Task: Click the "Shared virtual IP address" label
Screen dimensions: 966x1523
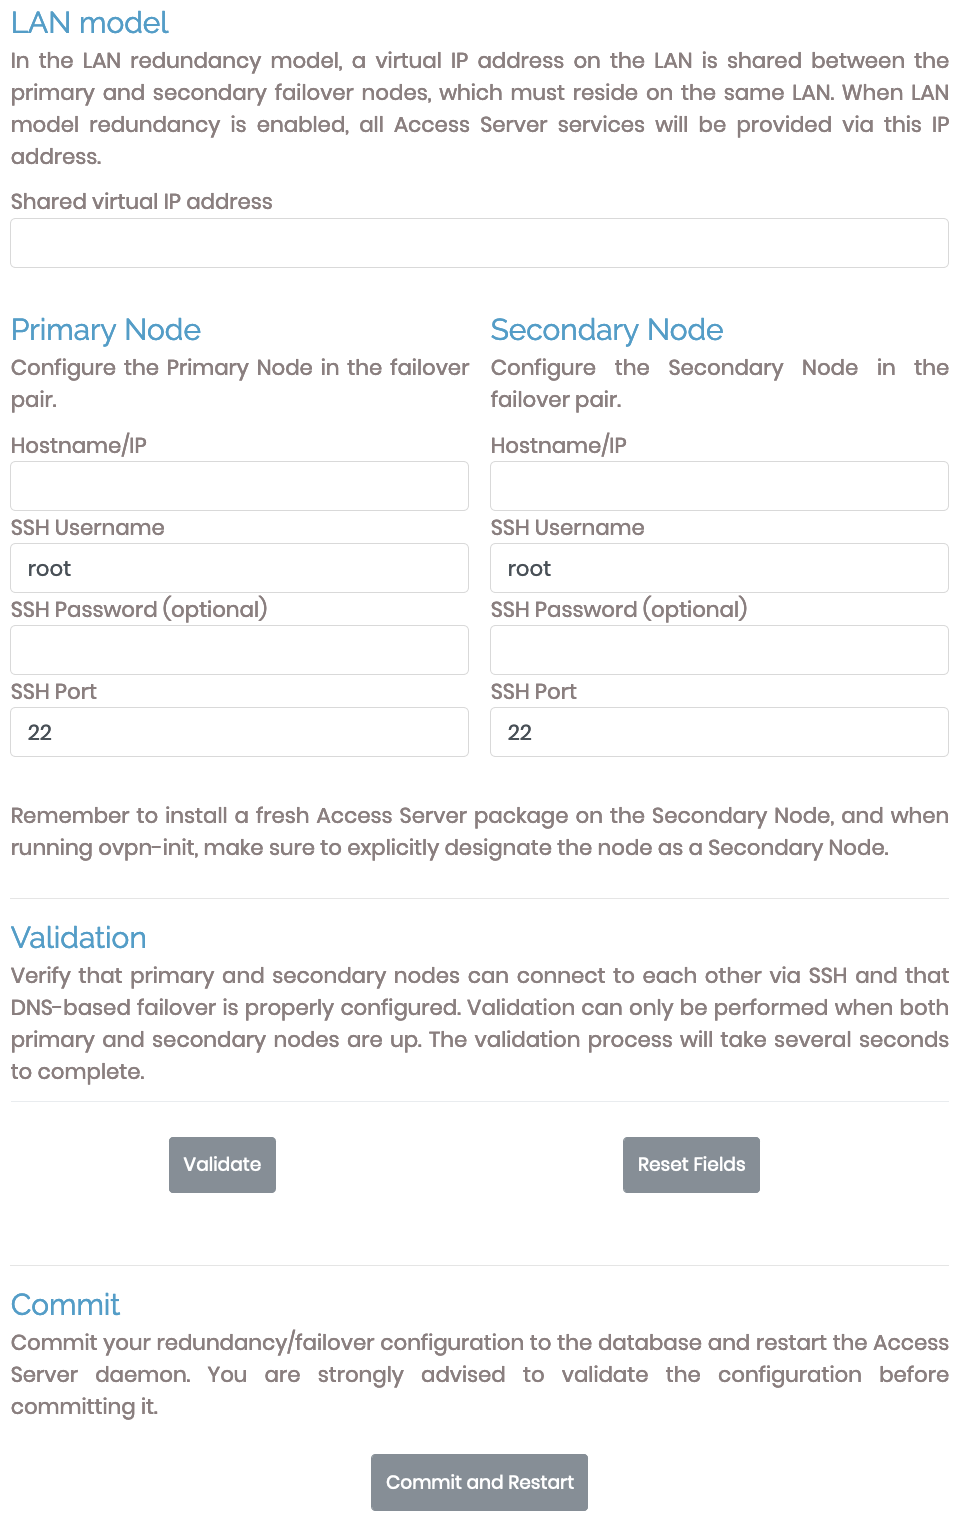Action: click(x=141, y=202)
